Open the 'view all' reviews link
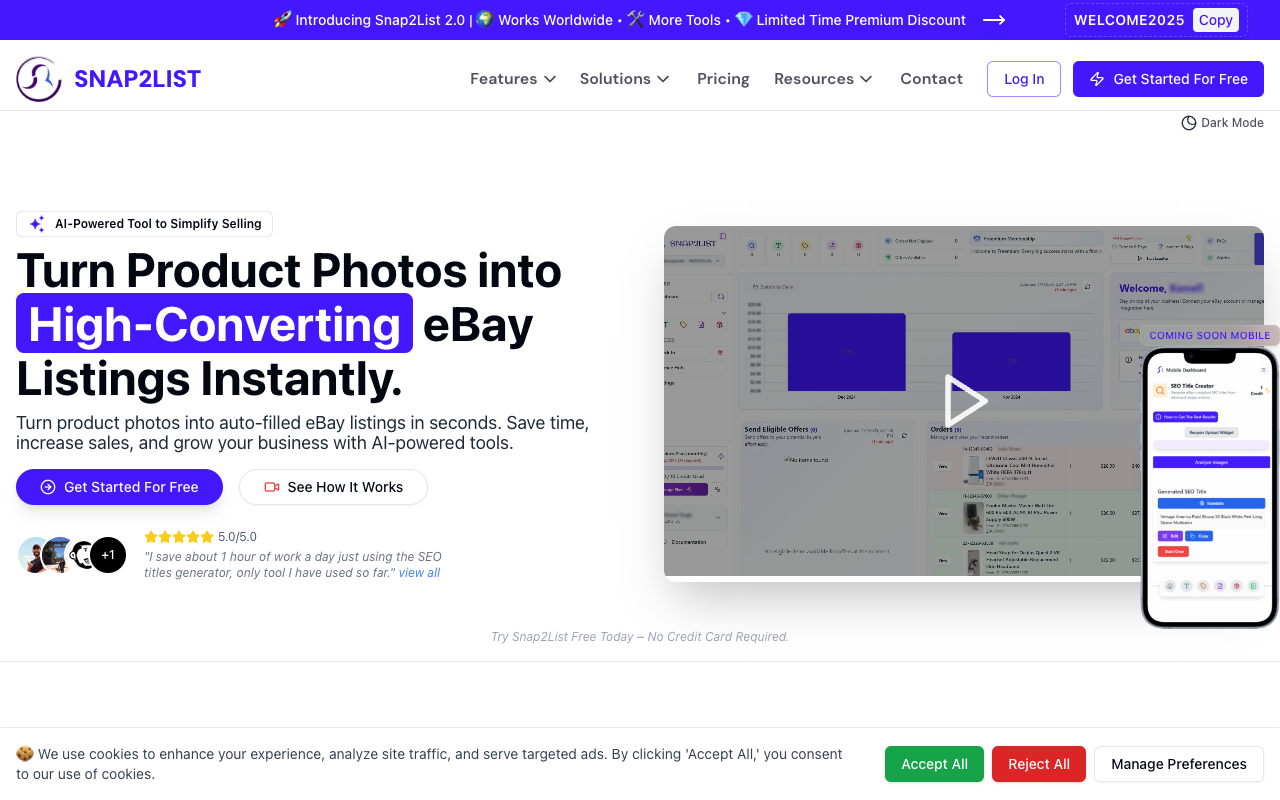The width and height of the screenshot is (1280, 800). [419, 573]
